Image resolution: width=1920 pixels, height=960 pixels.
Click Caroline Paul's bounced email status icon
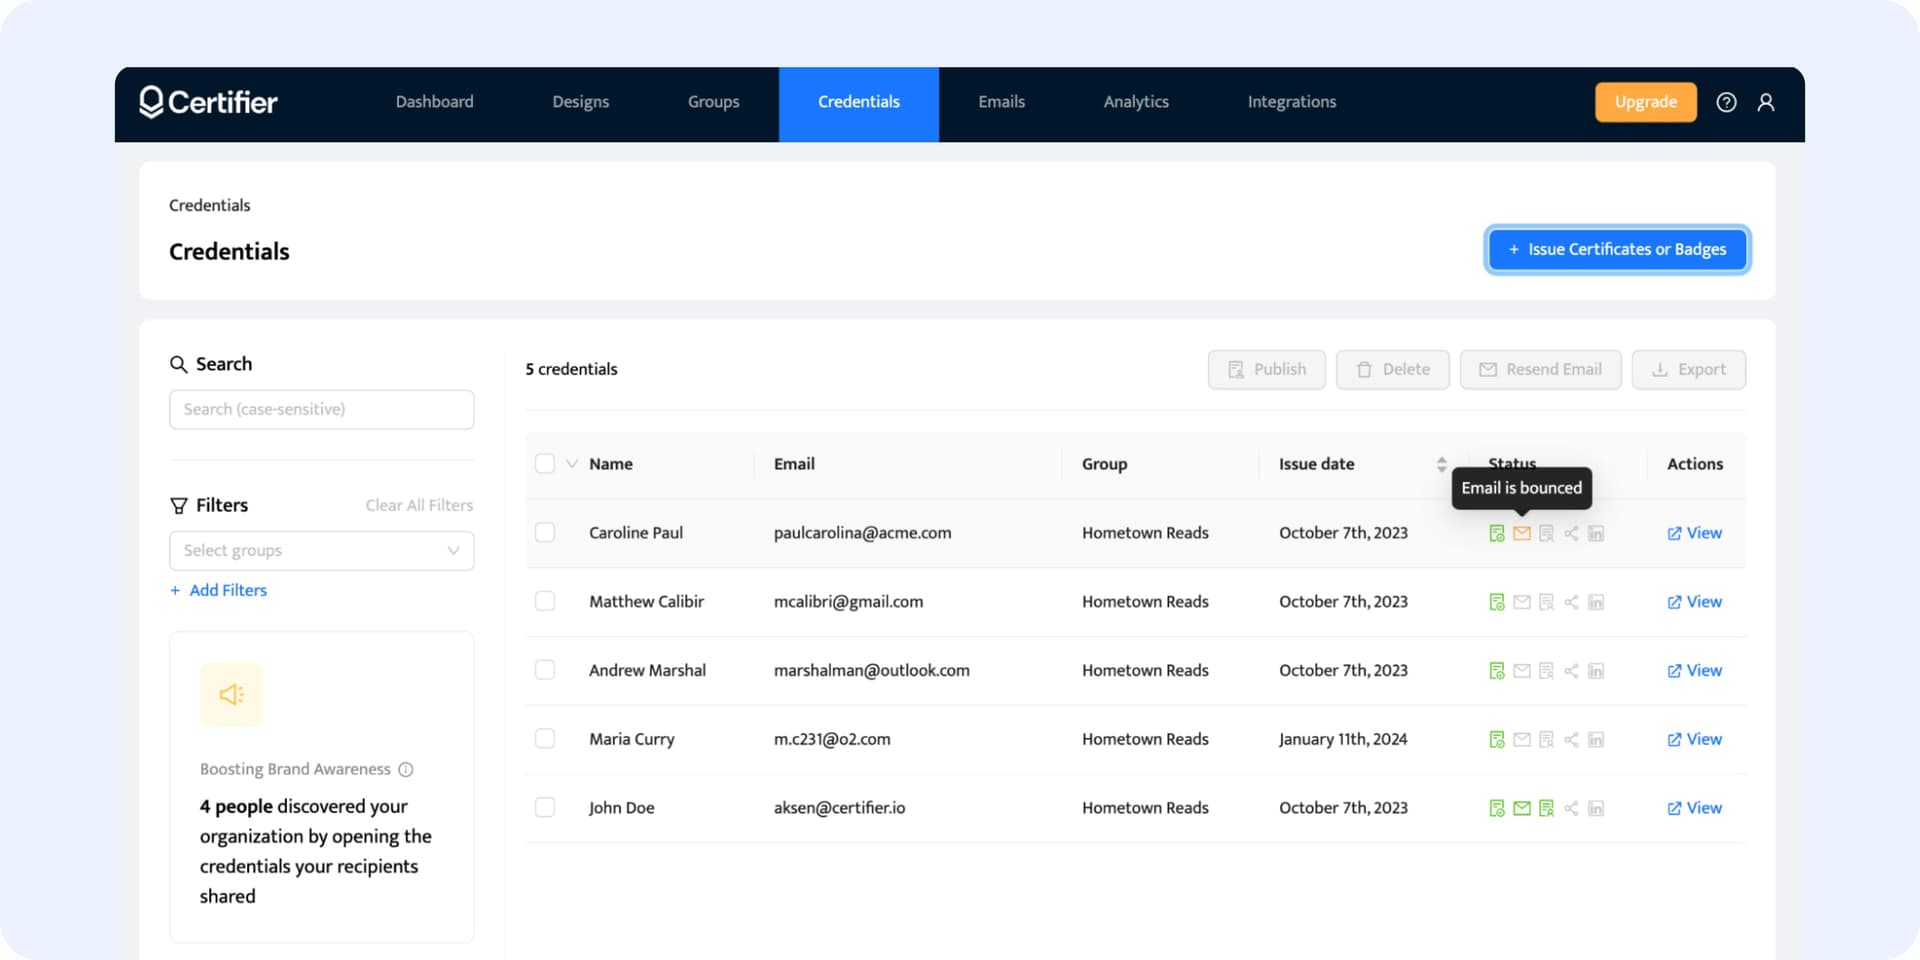click(1521, 533)
